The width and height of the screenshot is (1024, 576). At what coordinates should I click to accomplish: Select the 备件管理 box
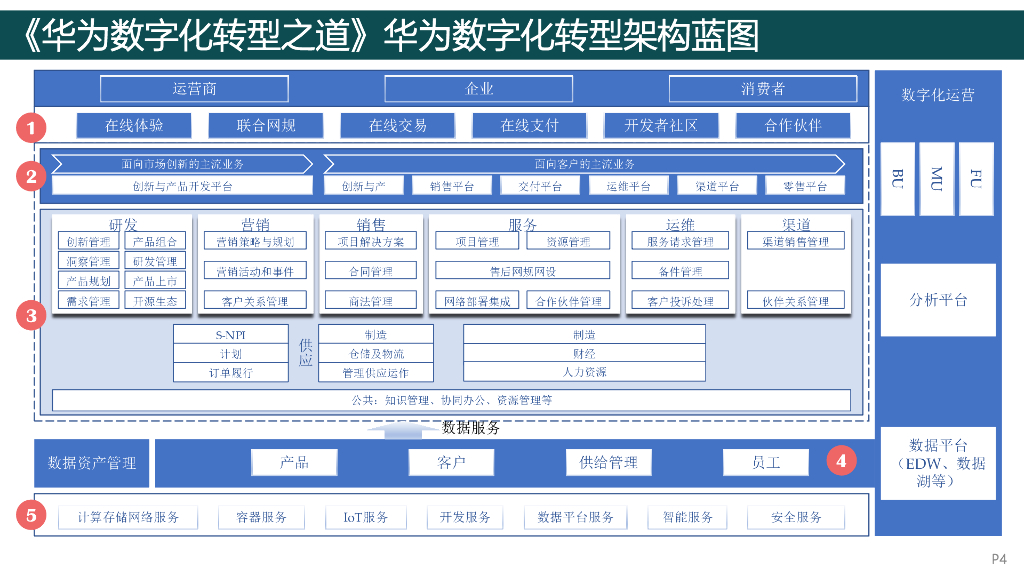(x=680, y=271)
